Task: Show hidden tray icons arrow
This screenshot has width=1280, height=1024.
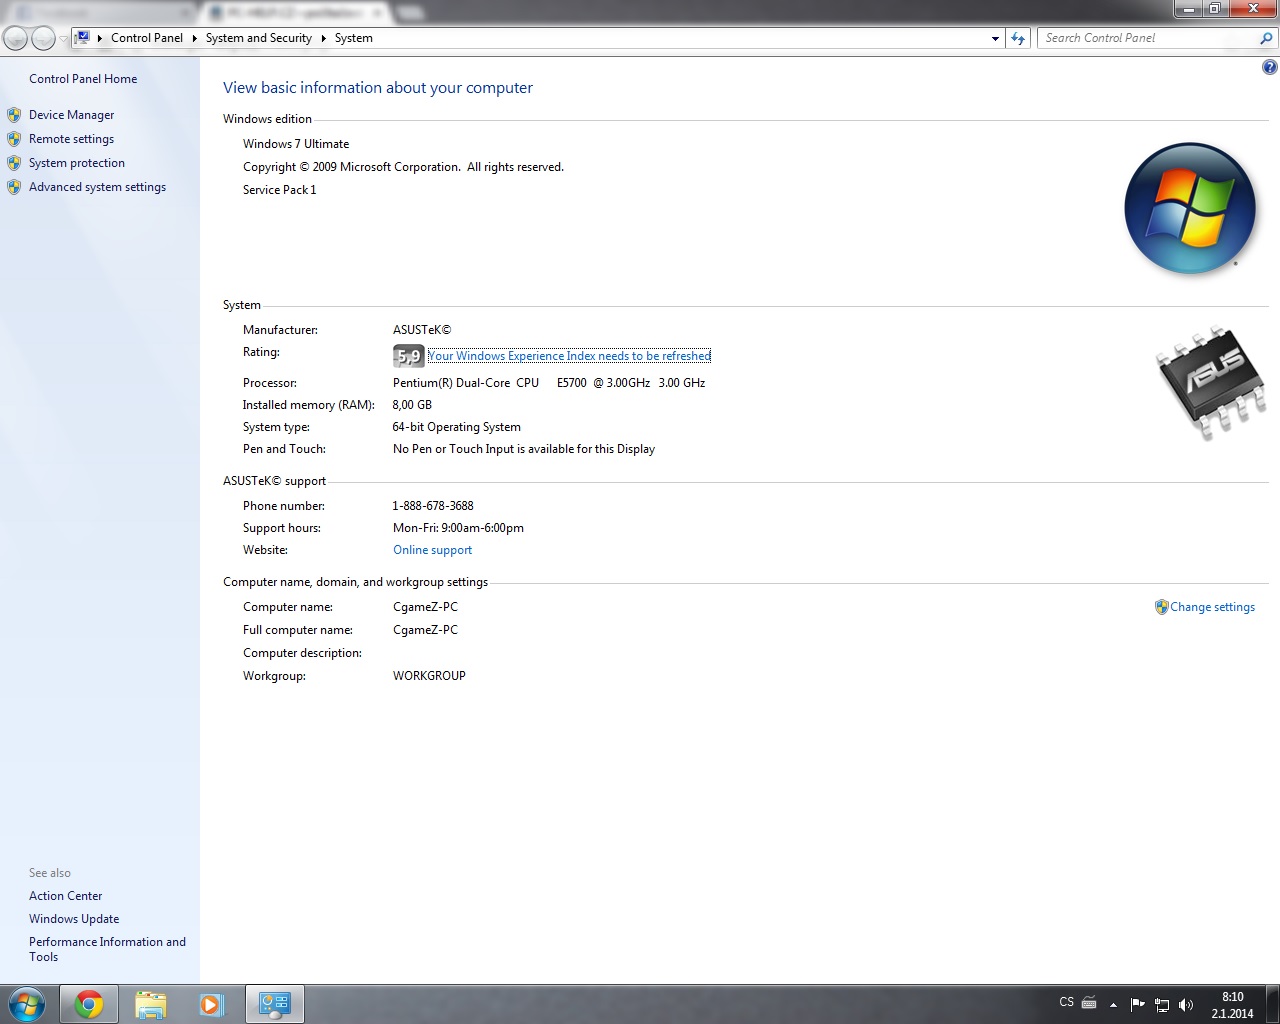Action: pos(1113,1005)
